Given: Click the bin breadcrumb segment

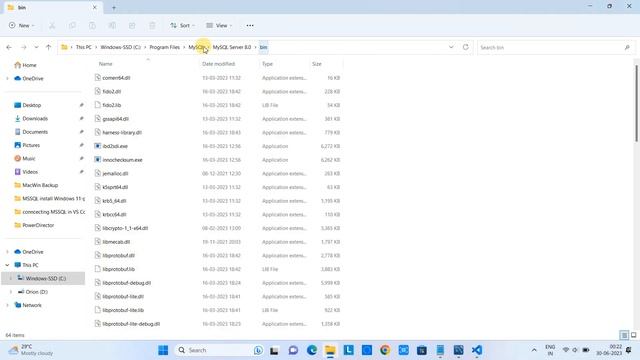Looking at the screenshot, I should tap(264, 47).
